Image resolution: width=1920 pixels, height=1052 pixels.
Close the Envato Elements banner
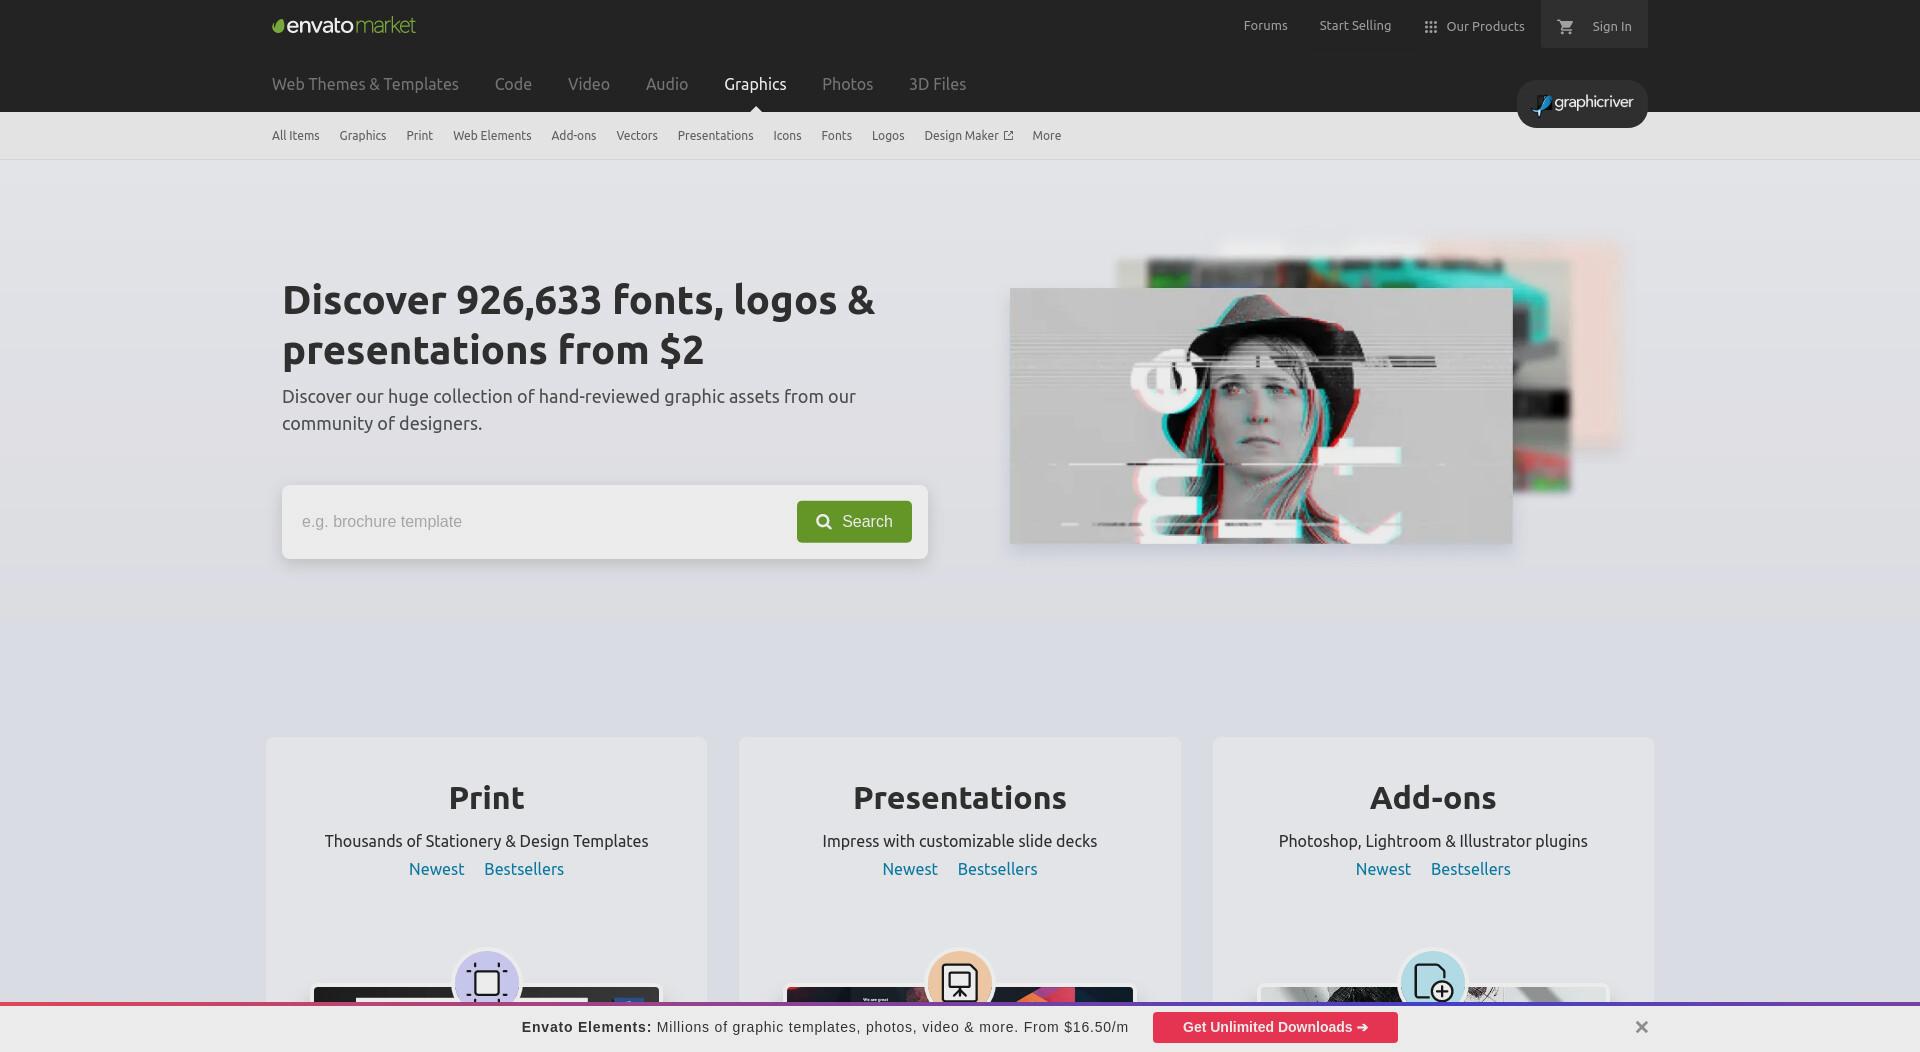tap(1641, 1027)
